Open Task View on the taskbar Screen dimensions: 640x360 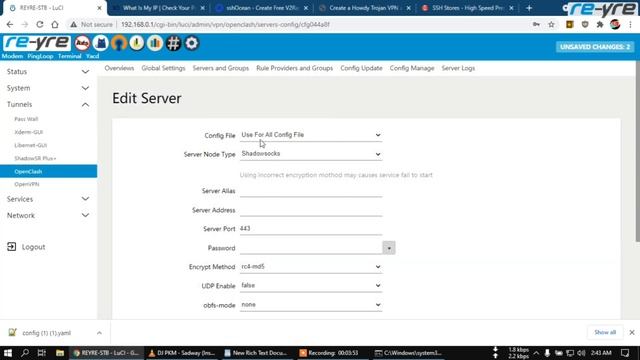(42, 353)
